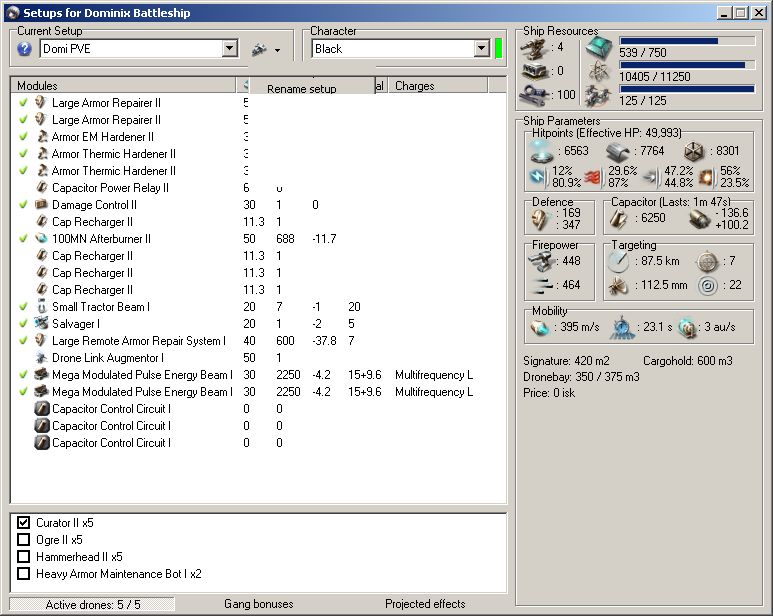
Task: Open the Gang bonuses section
Action: tap(258, 604)
